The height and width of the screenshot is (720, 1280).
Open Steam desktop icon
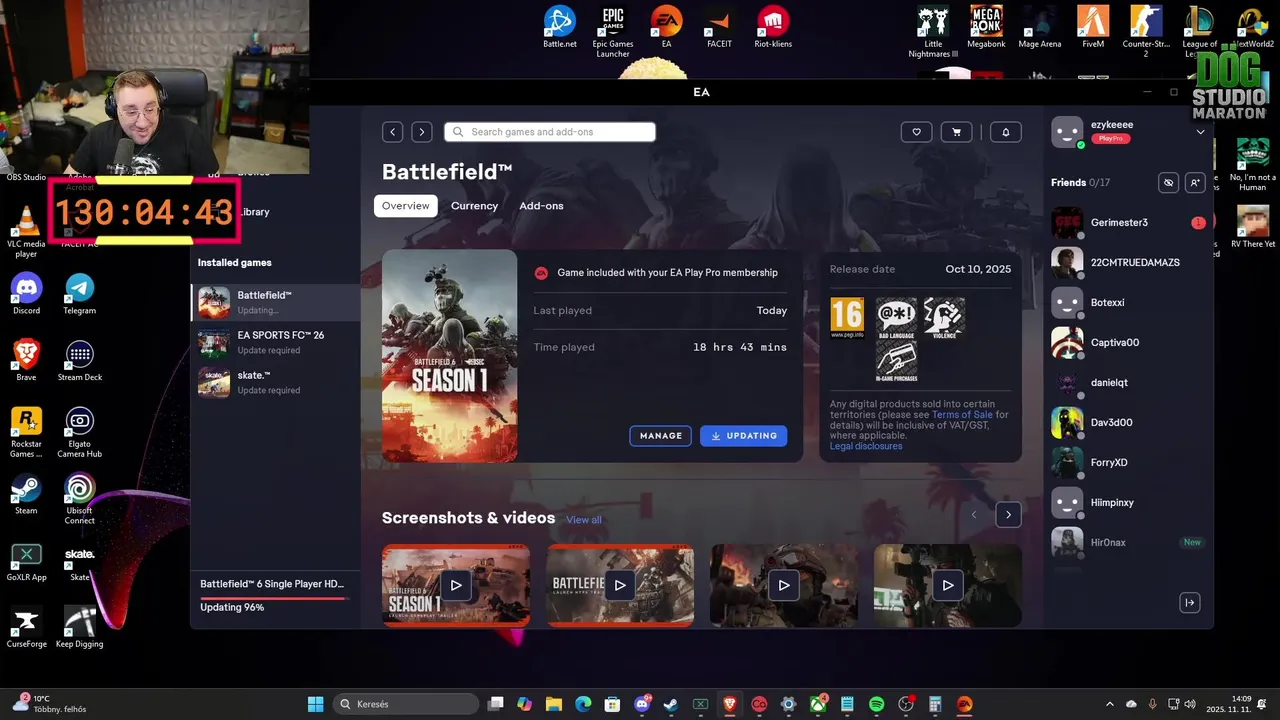26,494
